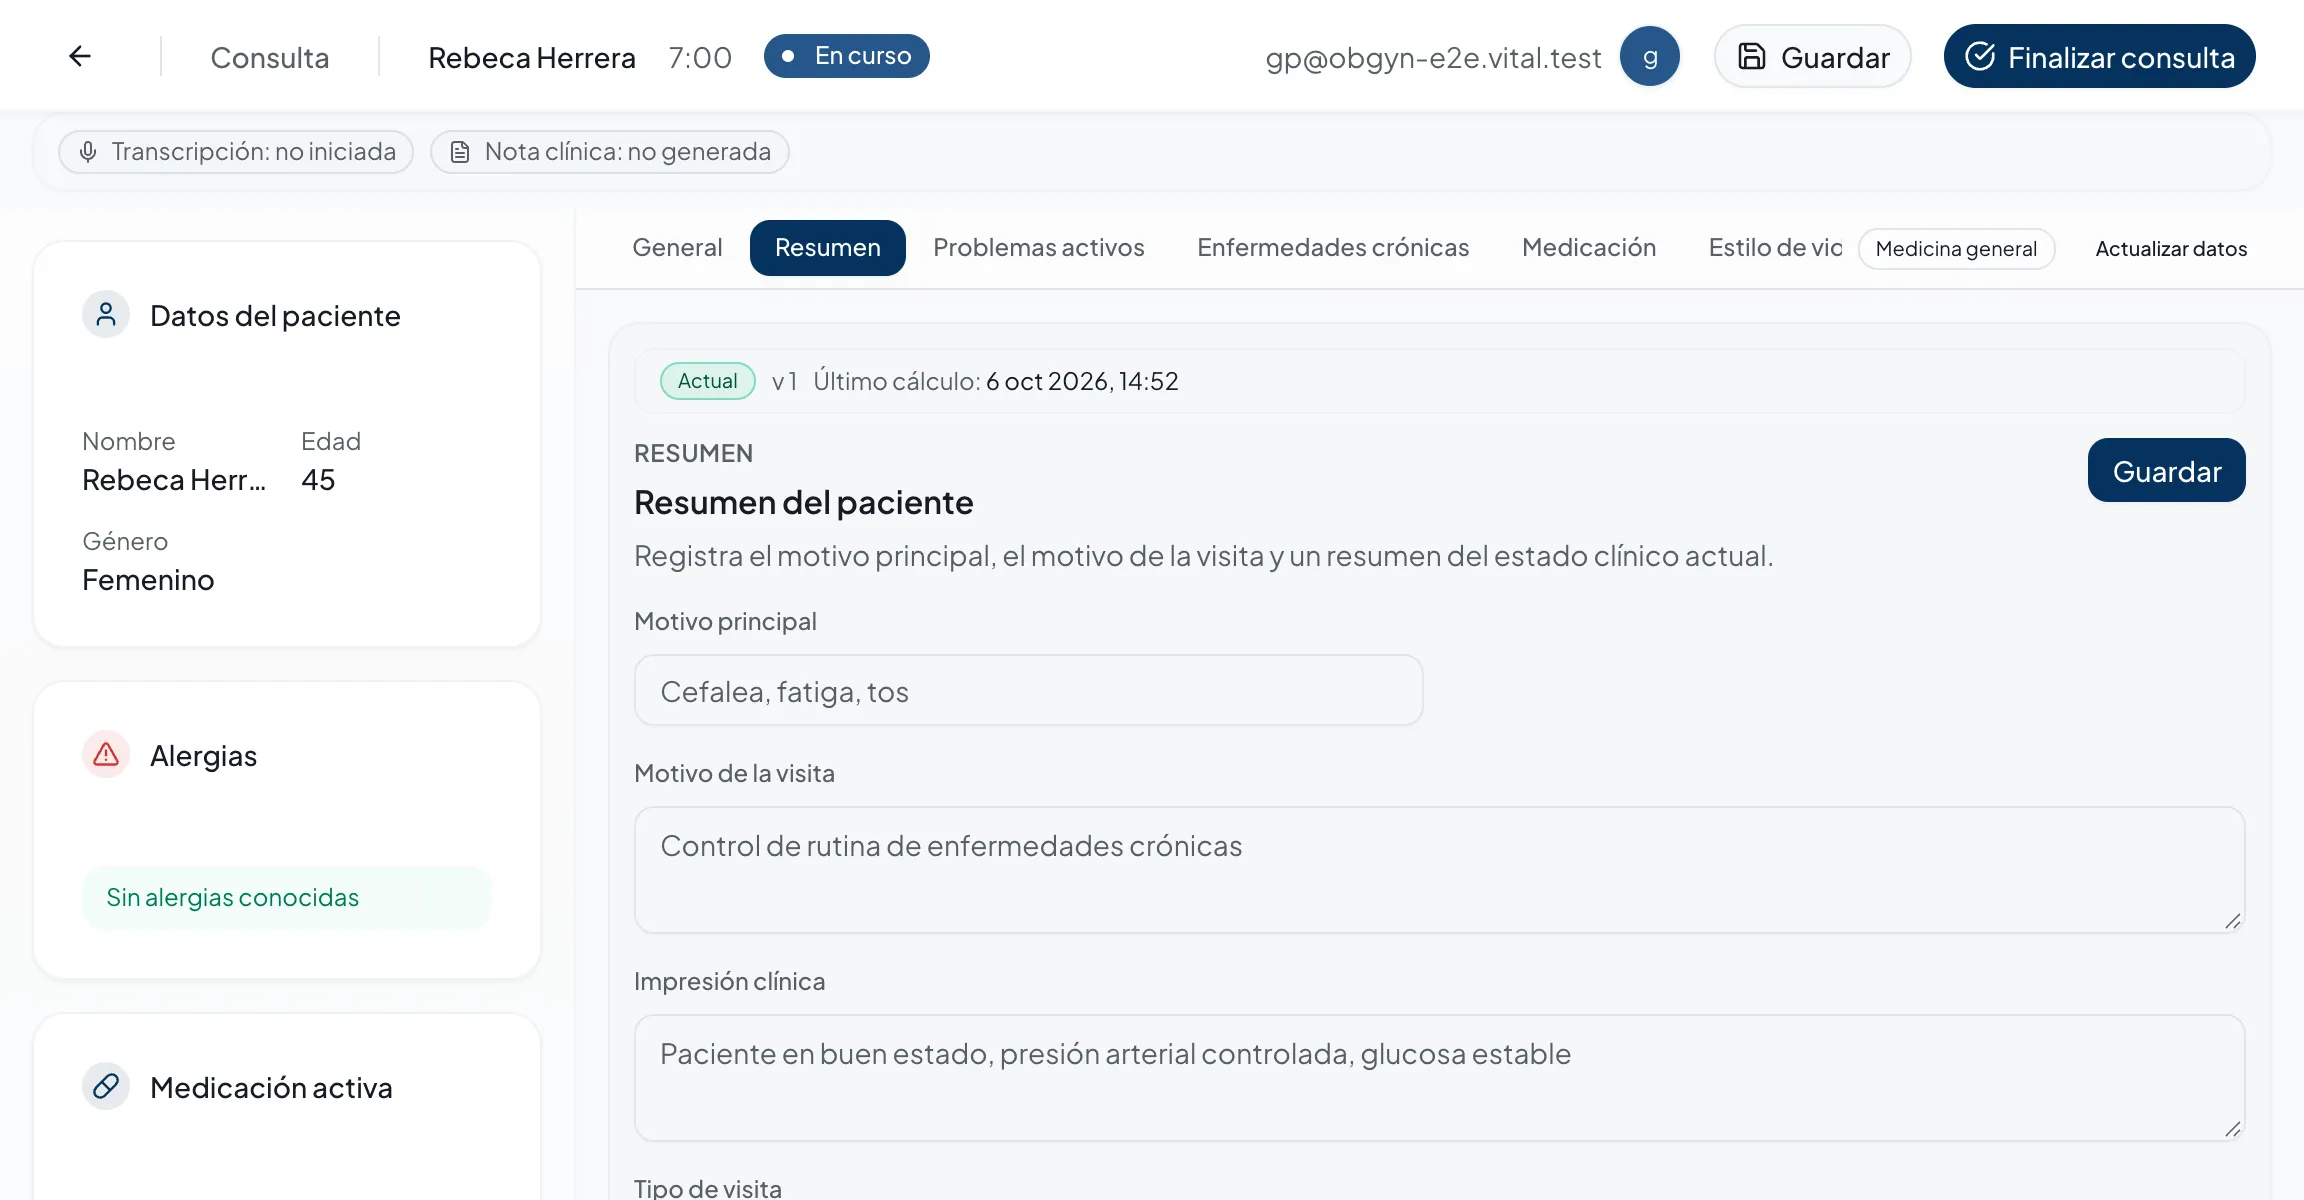
Task: Select the Resumen tab
Action: (828, 247)
